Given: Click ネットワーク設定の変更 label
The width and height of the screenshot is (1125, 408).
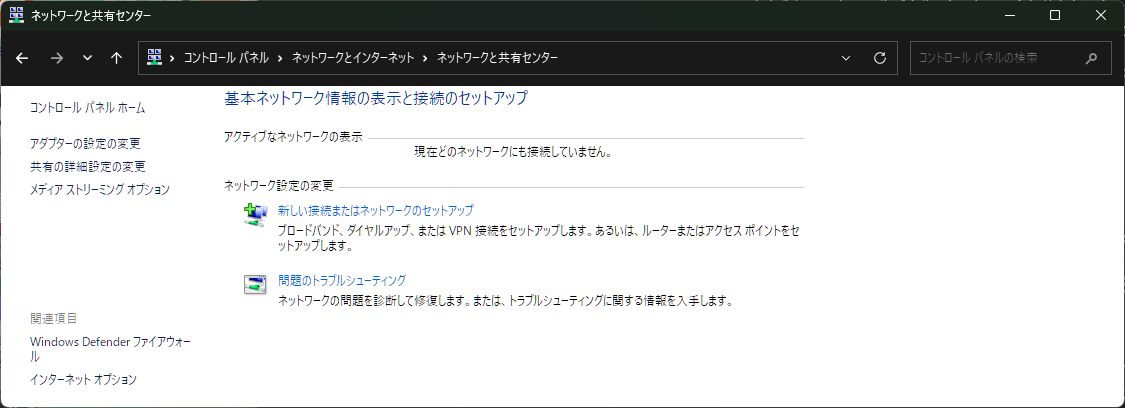Looking at the screenshot, I should (278, 186).
